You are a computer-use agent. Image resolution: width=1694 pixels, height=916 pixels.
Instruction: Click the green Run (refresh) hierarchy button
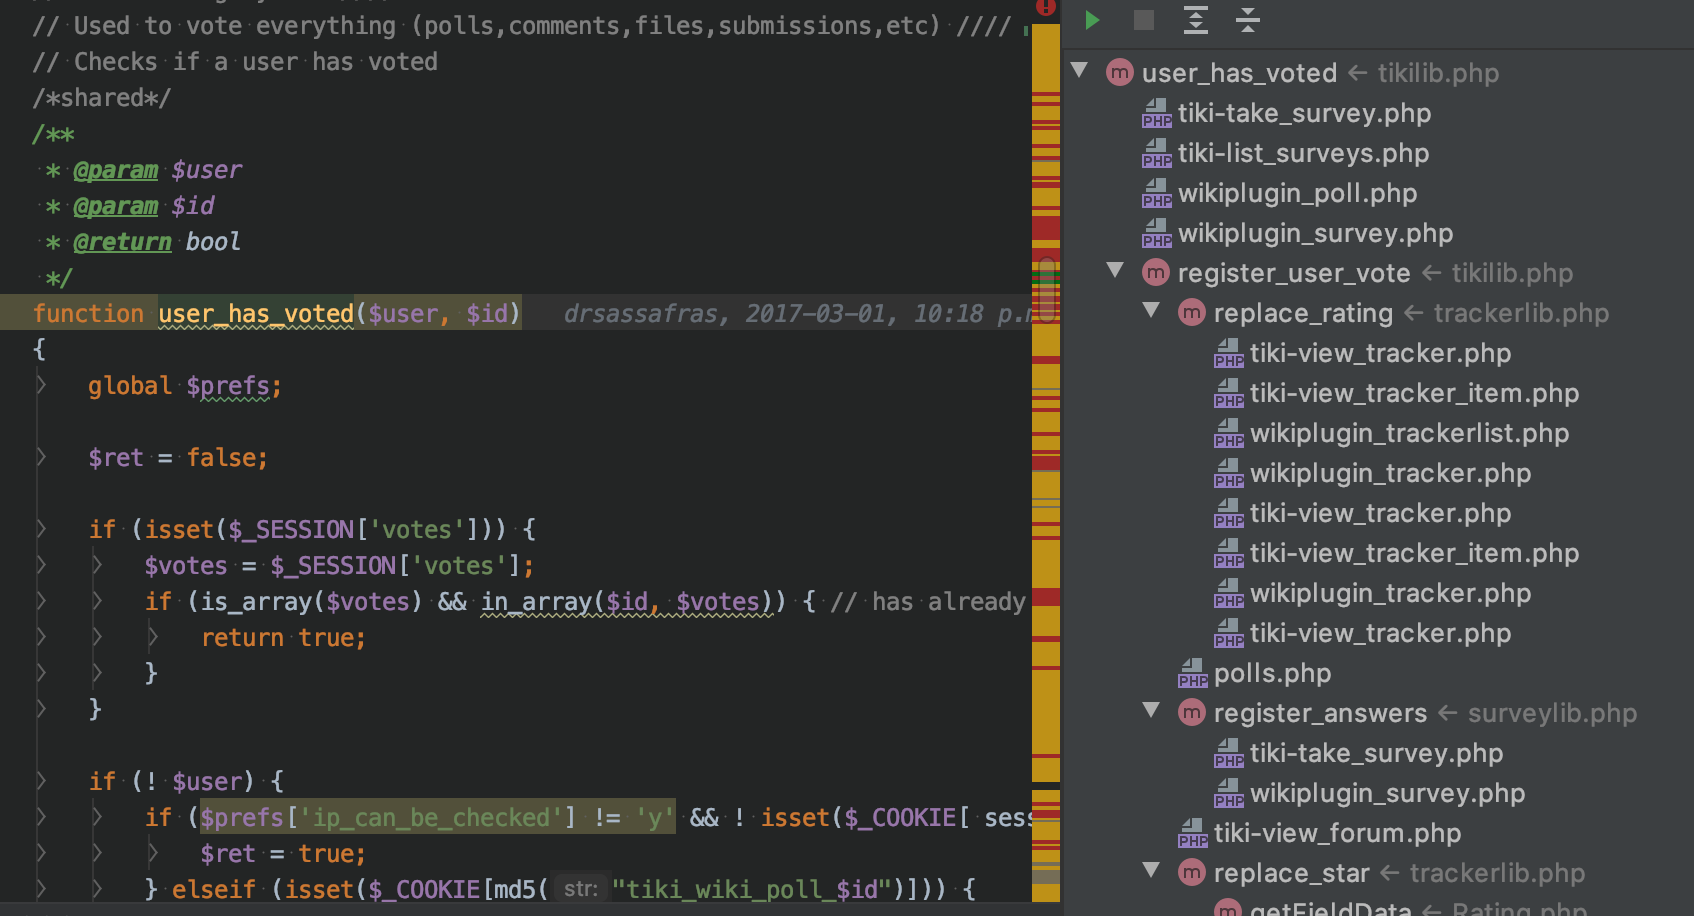point(1092,19)
